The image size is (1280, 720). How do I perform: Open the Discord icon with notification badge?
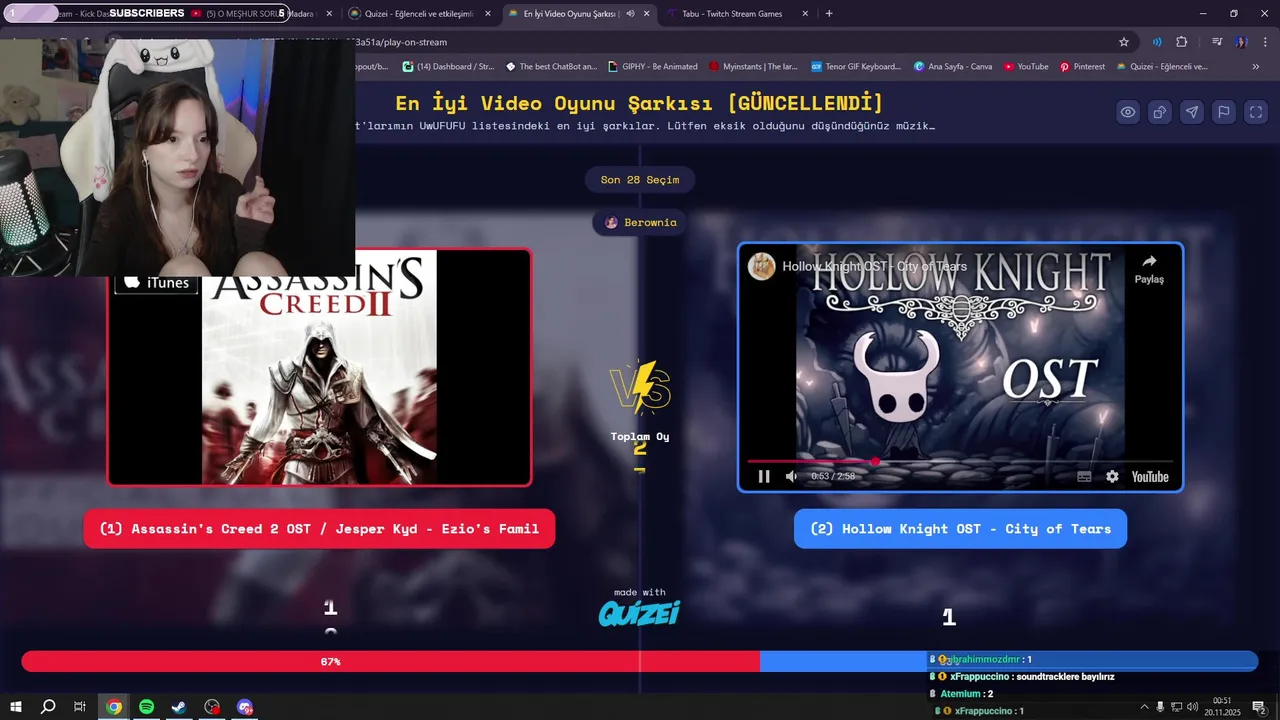245,707
